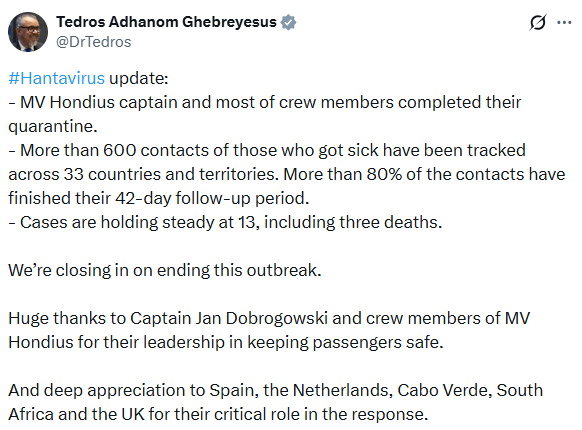
Task: Open the Grok explain-post icon
Action: click(537, 23)
